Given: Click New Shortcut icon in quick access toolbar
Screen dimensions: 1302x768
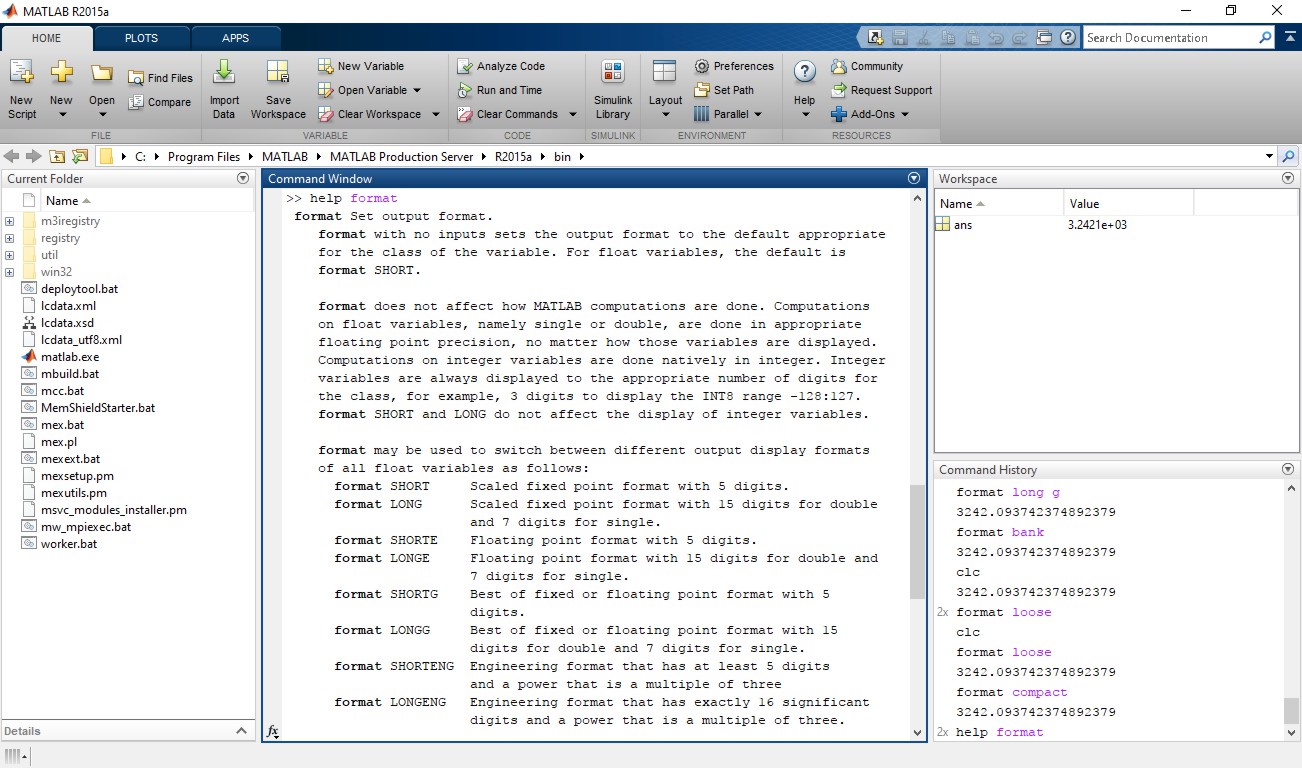Looking at the screenshot, I should (876, 38).
